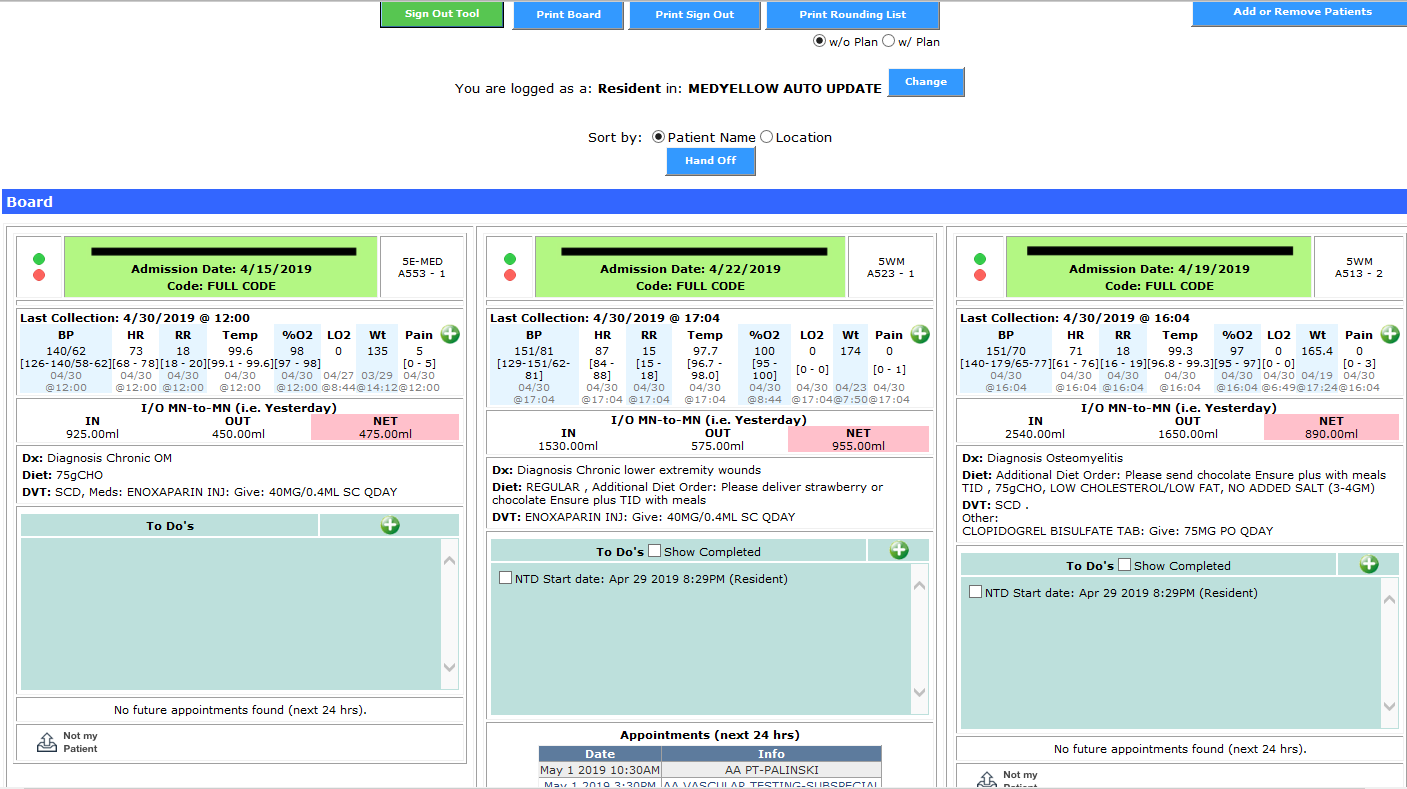Click Print Rounding List button

click(x=852, y=15)
